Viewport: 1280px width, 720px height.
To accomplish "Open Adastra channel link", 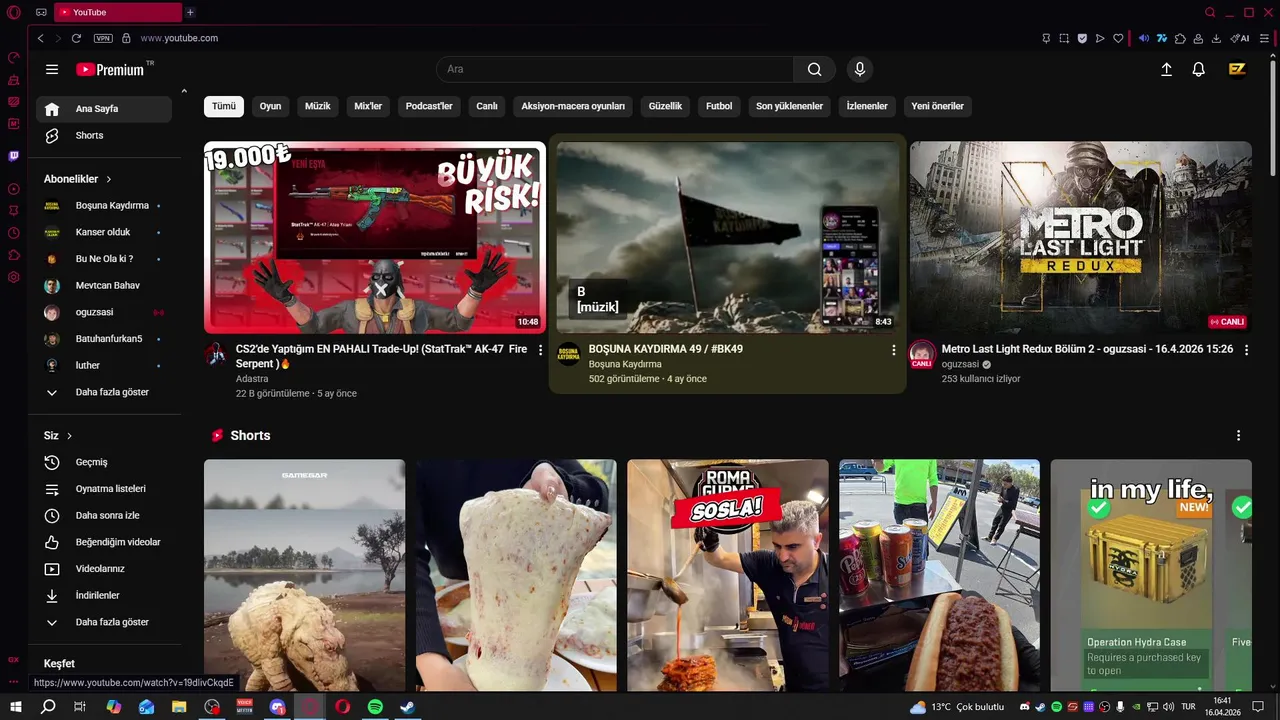I will coord(252,379).
